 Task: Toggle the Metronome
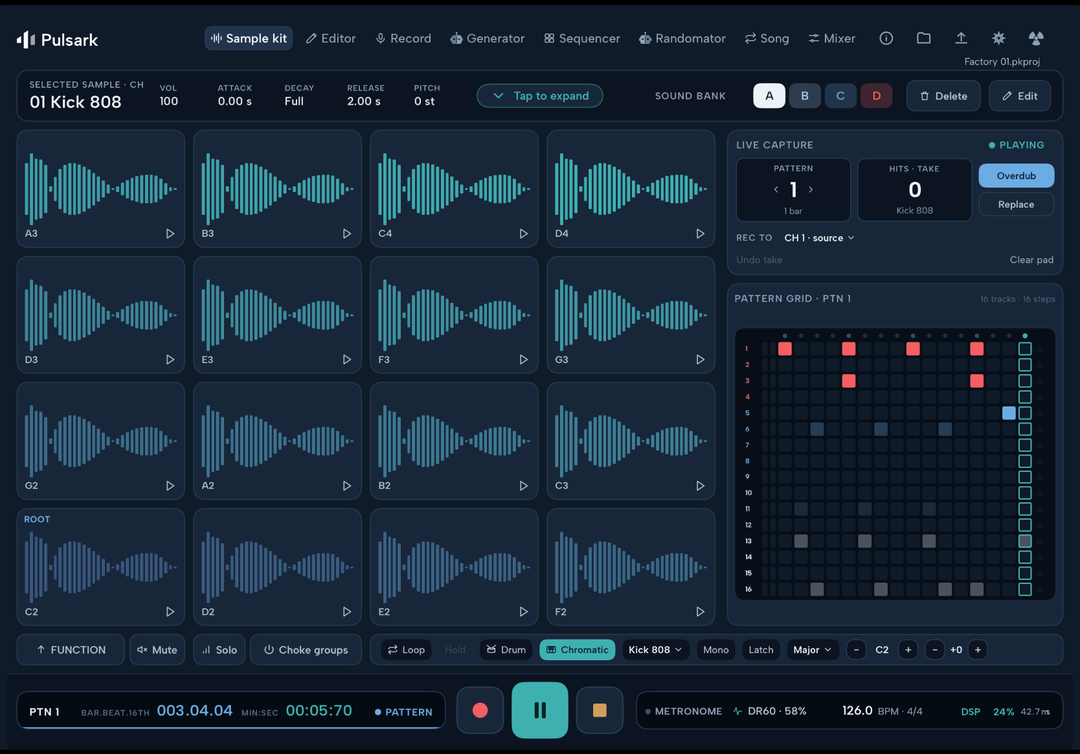683,711
